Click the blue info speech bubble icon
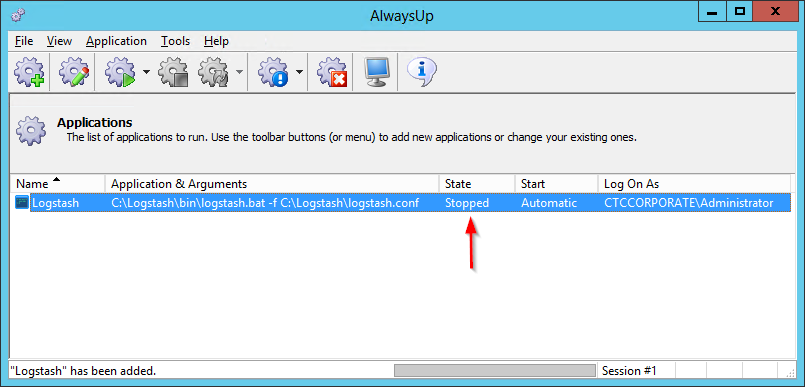This screenshot has height=387, width=805. coord(421,71)
